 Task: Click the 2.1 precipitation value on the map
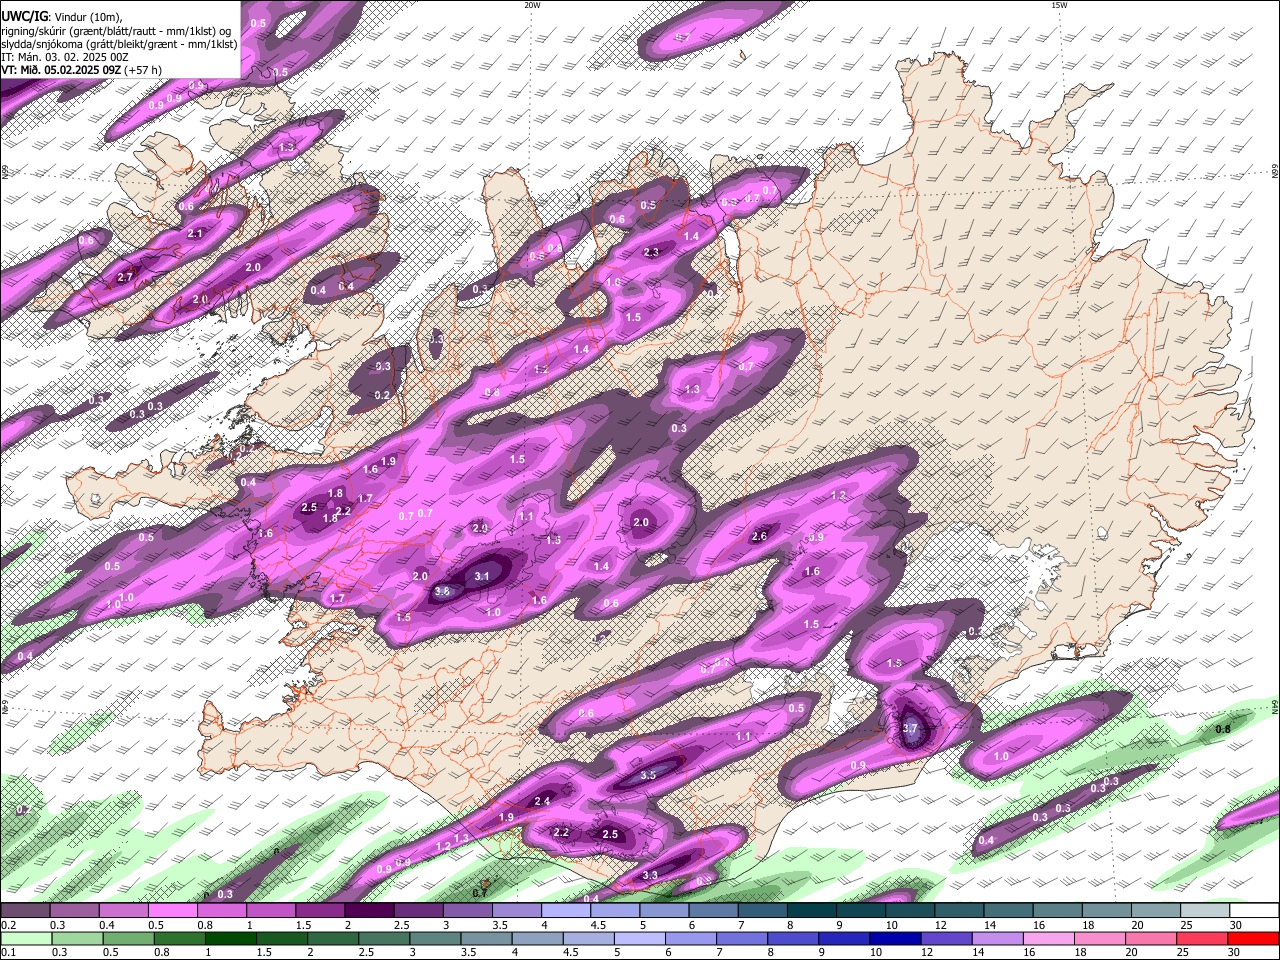(195, 234)
